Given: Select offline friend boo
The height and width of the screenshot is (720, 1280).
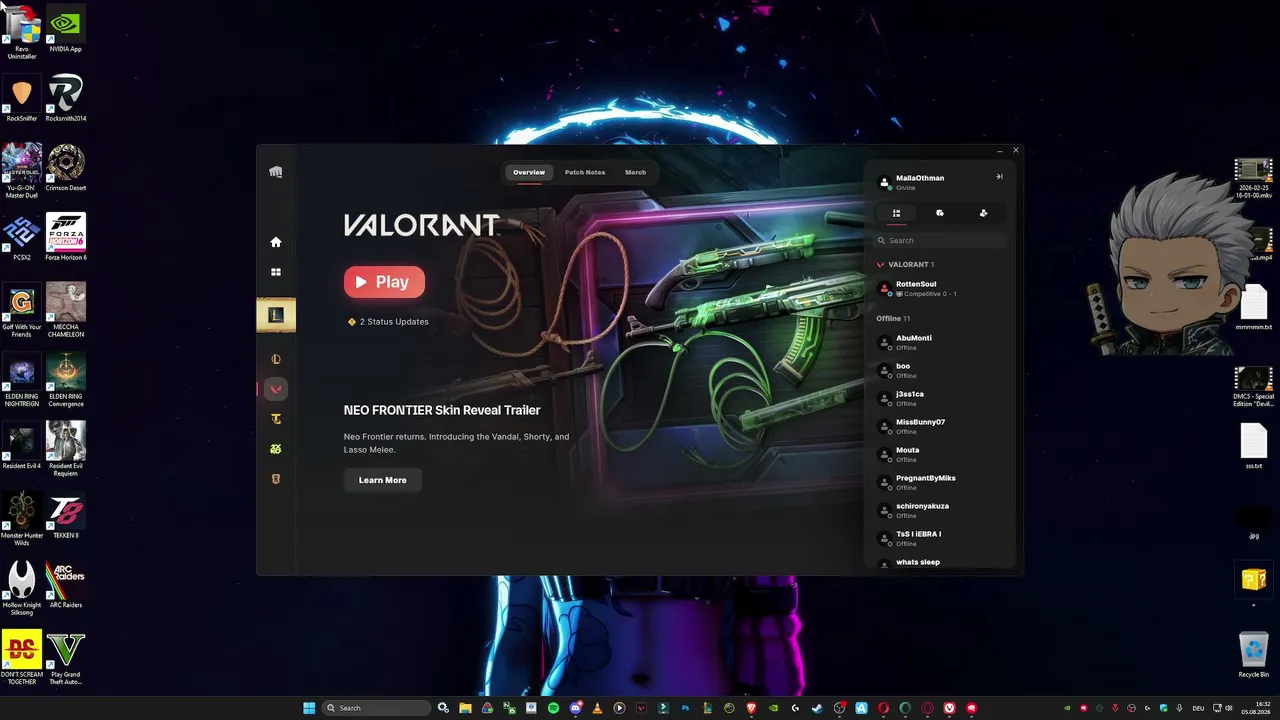Looking at the screenshot, I should [940, 370].
